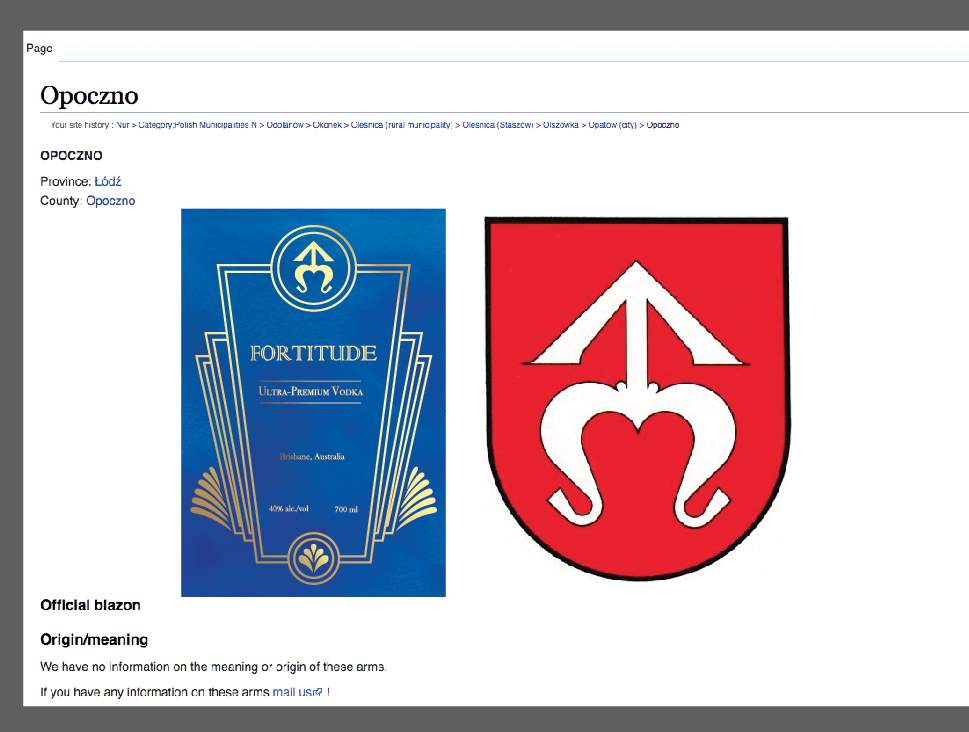
Task: Click the emblem atop the vodka label
Action: (x=313, y=266)
